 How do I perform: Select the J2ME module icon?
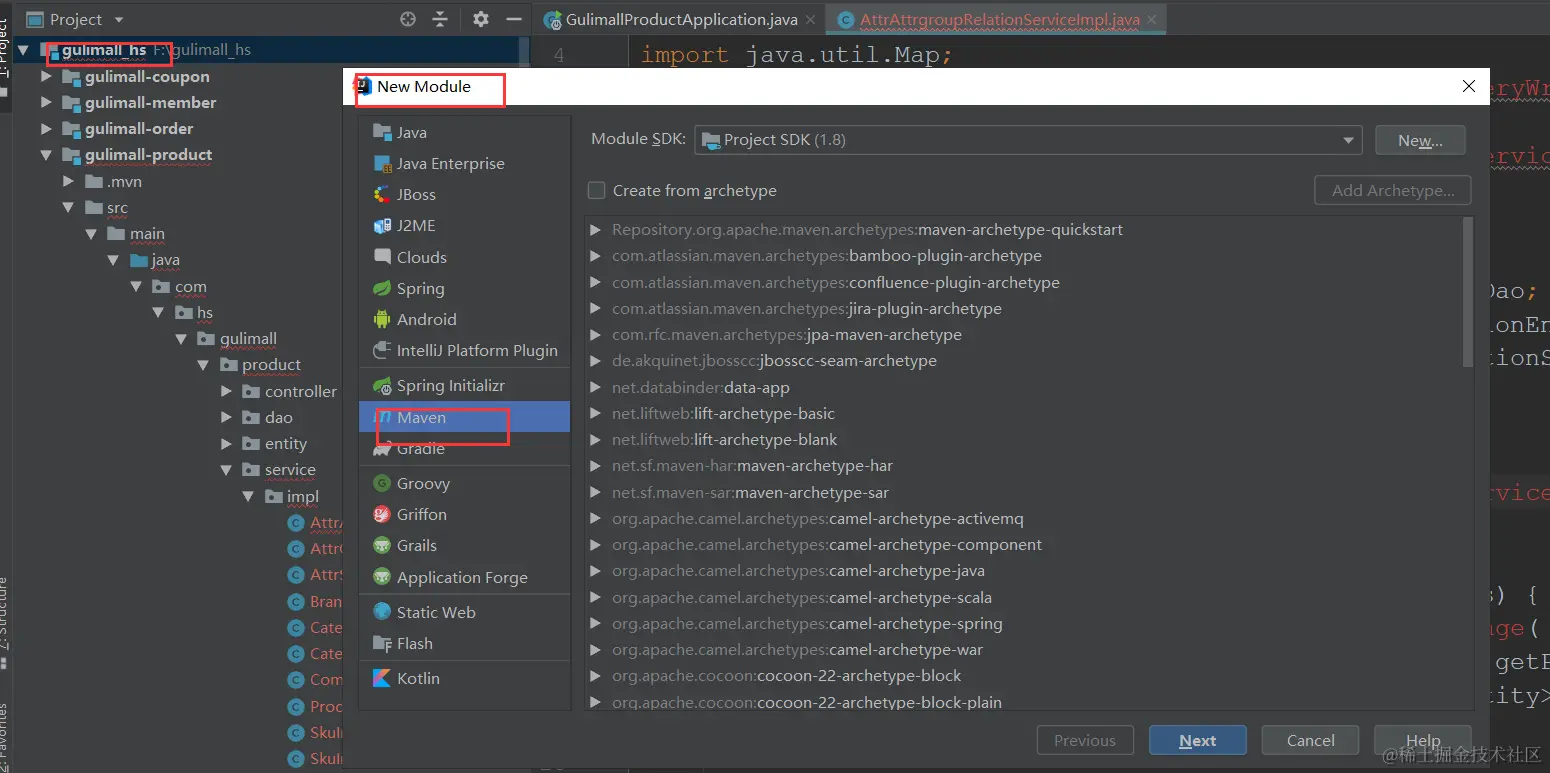[381, 225]
